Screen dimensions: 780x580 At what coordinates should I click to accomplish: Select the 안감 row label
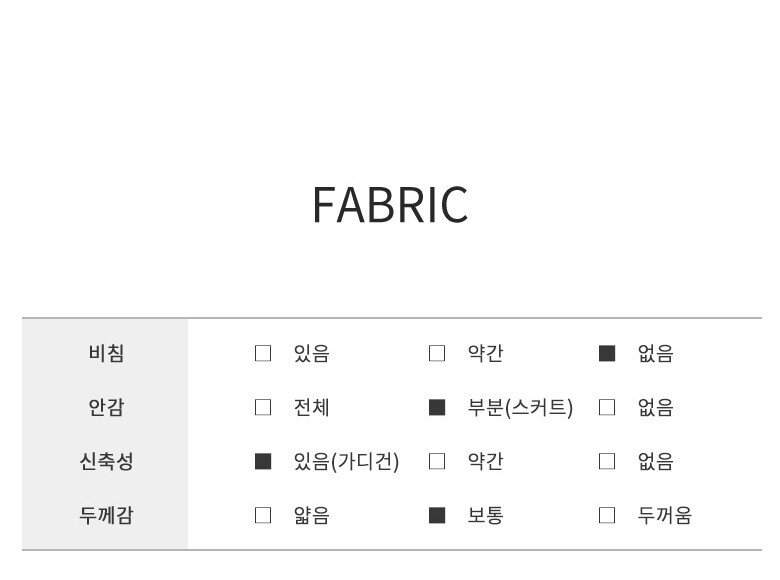tap(106, 407)
